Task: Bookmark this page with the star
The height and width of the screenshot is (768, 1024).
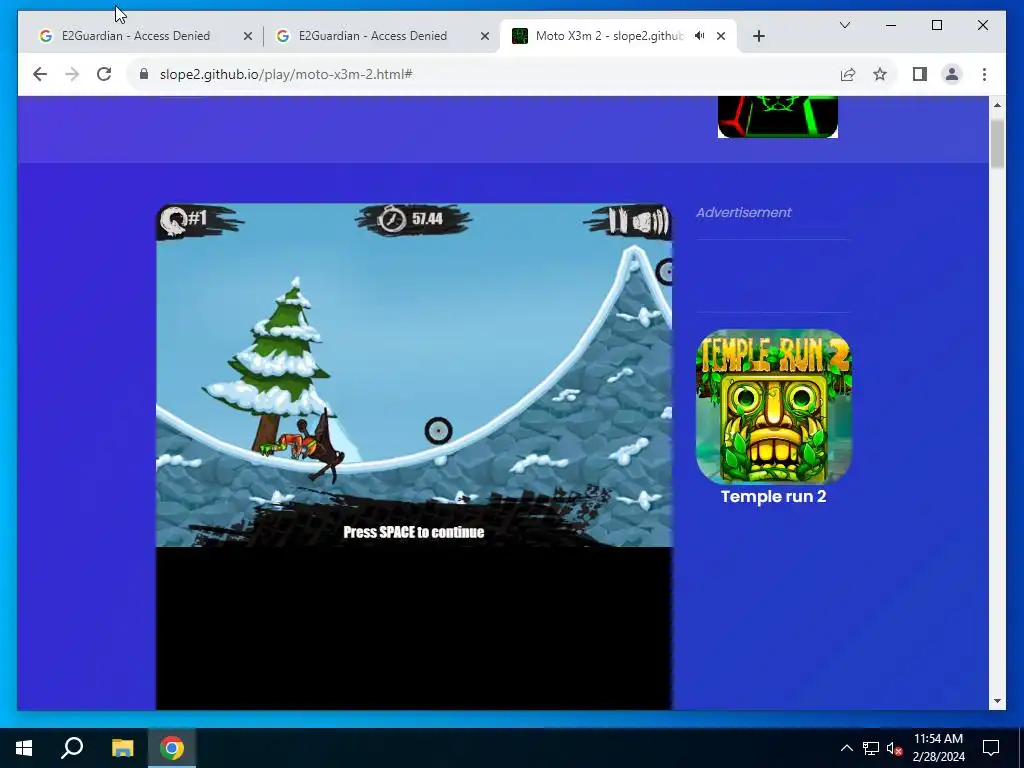Action: 880,74
